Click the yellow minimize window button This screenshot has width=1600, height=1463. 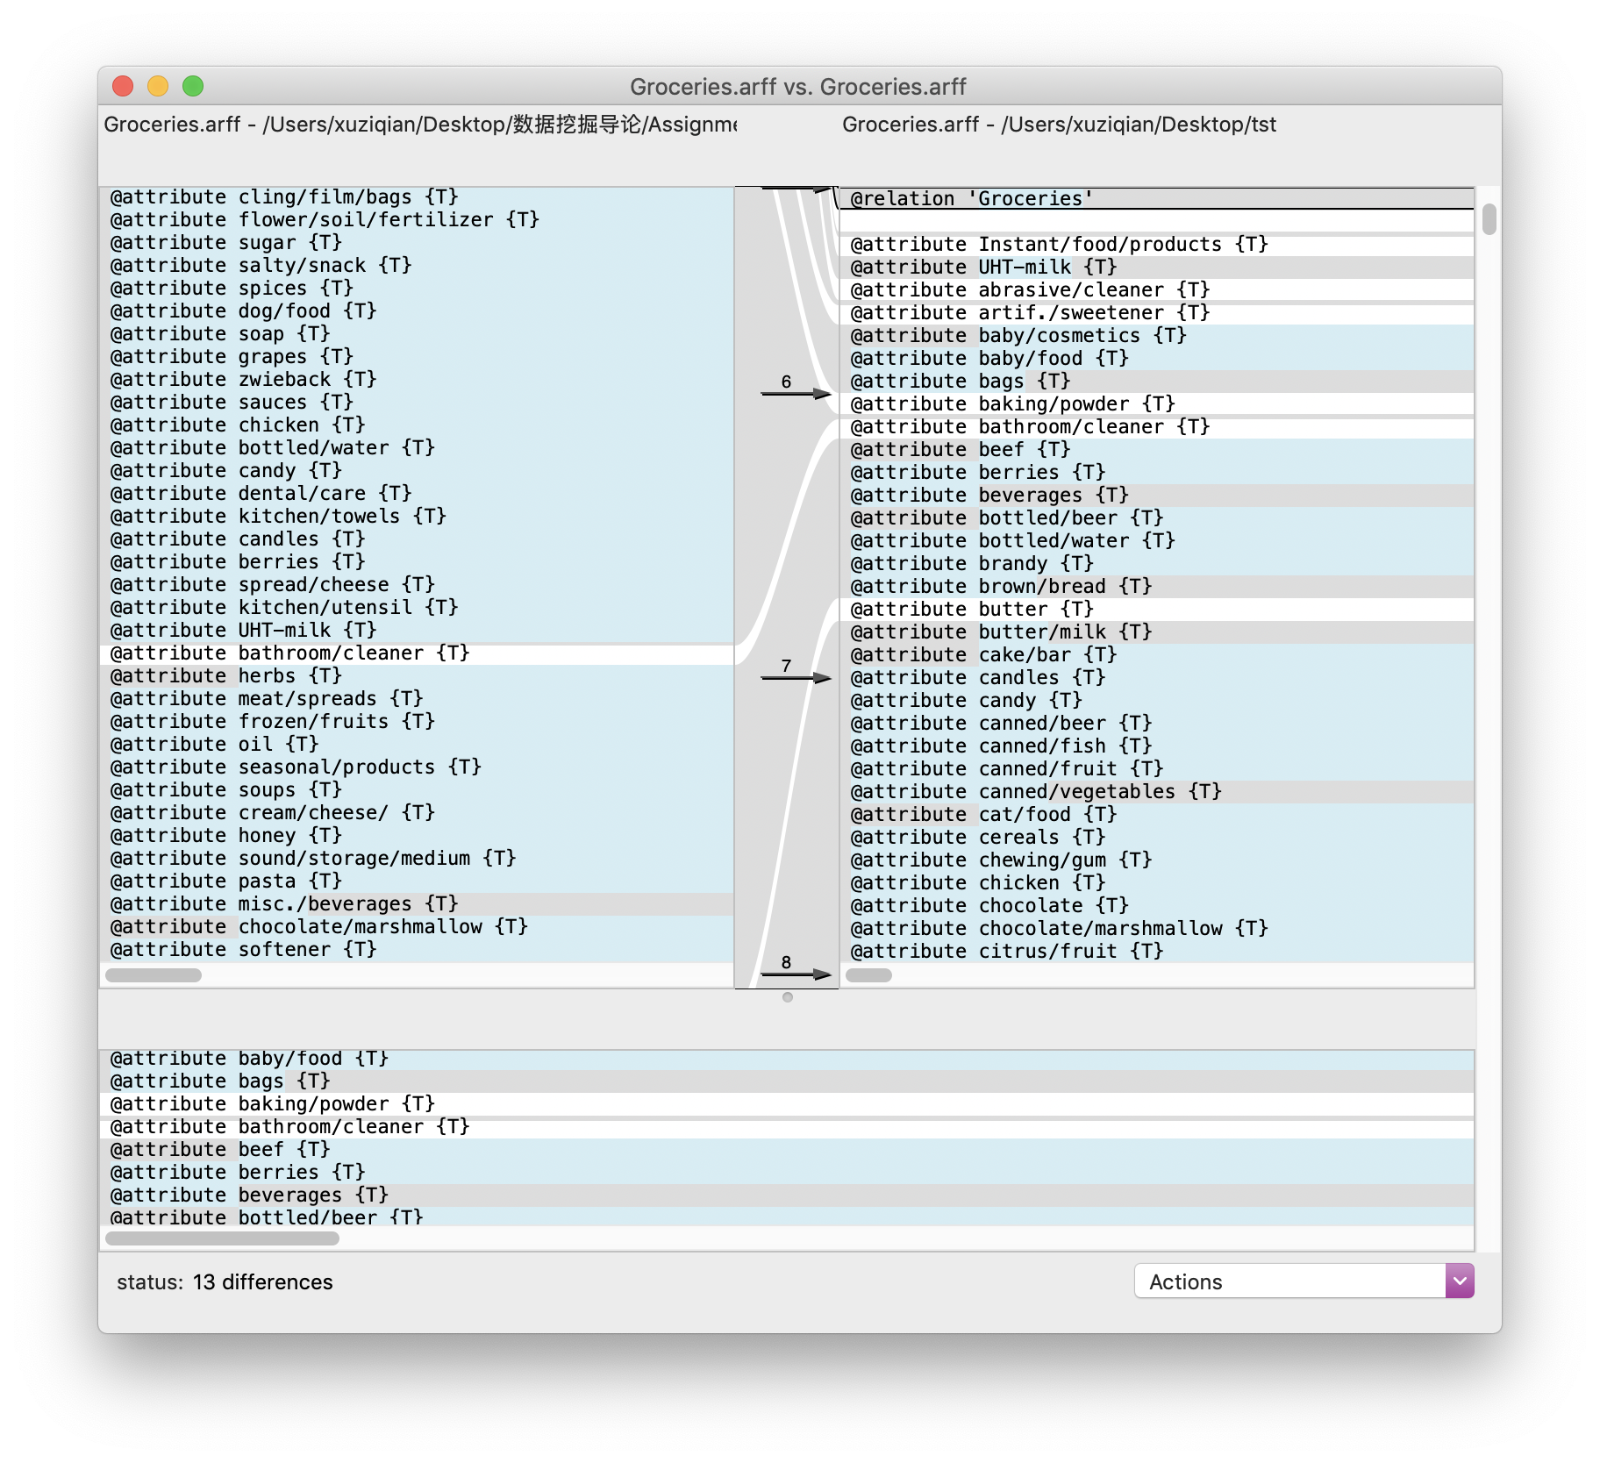(158, 86)
